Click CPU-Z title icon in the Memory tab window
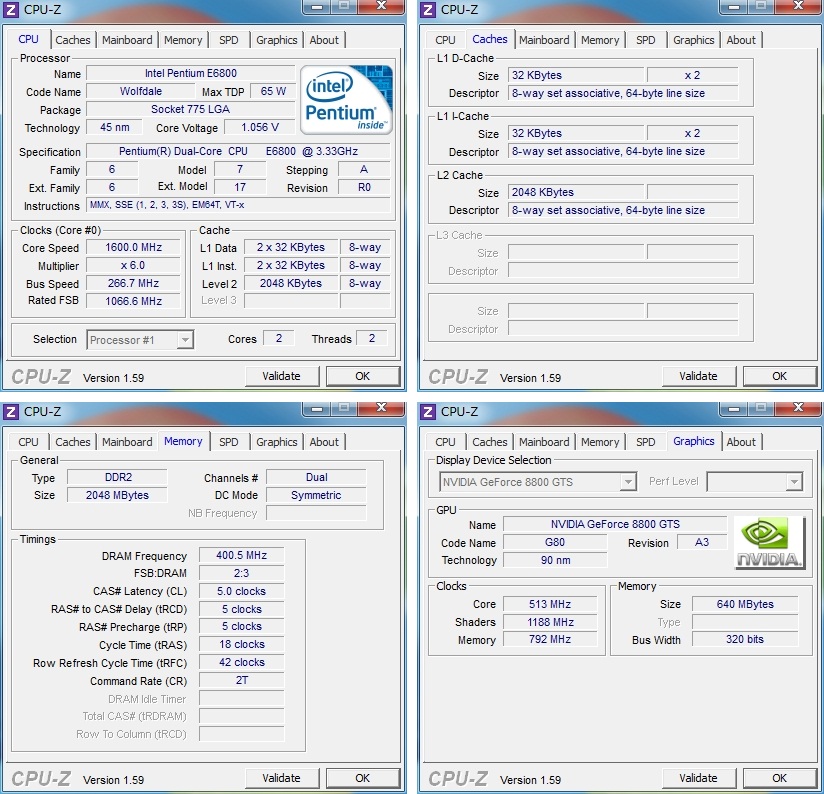This screenshot has width=824, height=794. tap(12, 411)
